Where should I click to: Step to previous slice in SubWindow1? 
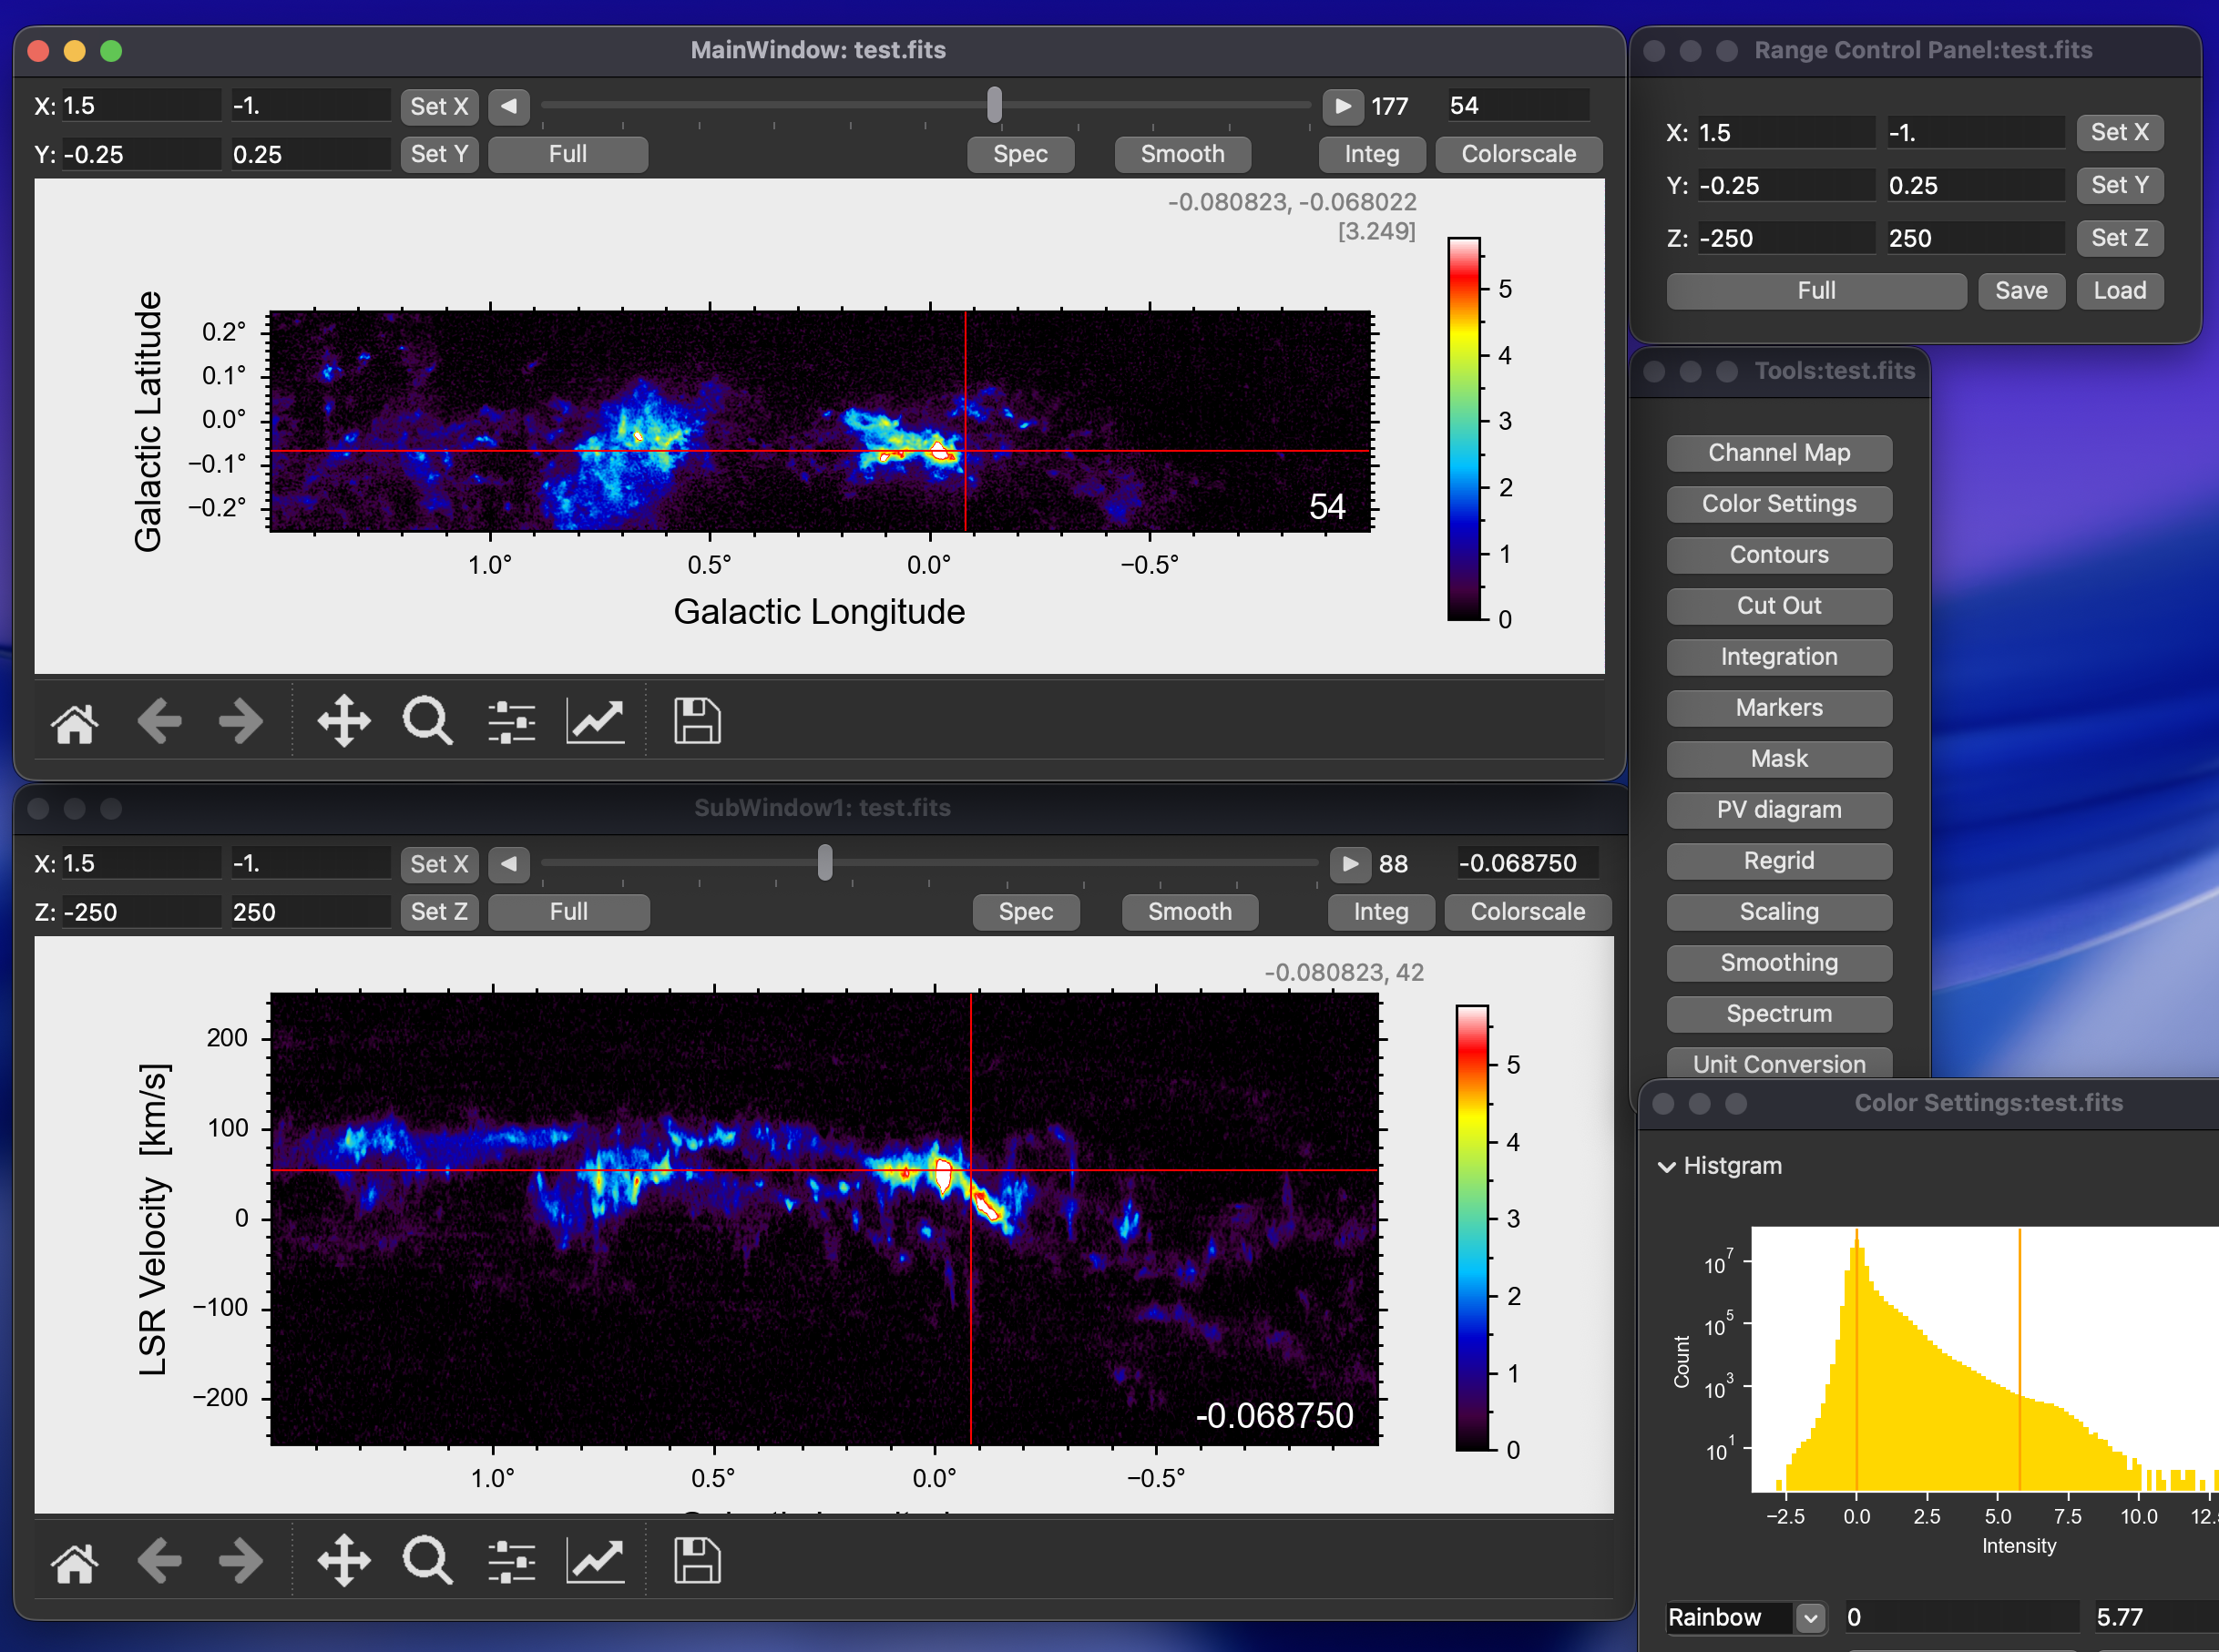(509, 864)
